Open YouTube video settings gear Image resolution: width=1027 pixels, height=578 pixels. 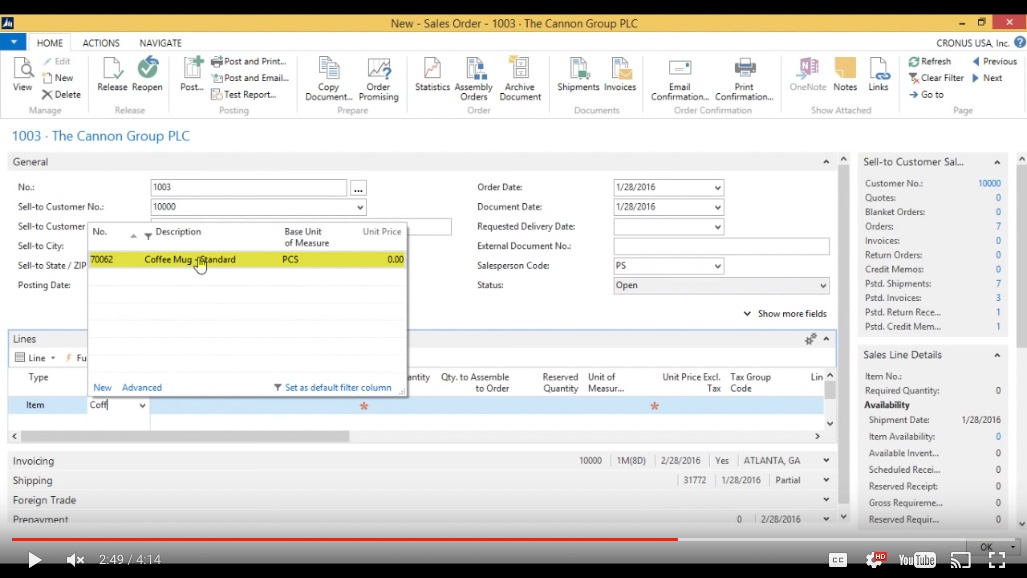(x=874, y=560)
